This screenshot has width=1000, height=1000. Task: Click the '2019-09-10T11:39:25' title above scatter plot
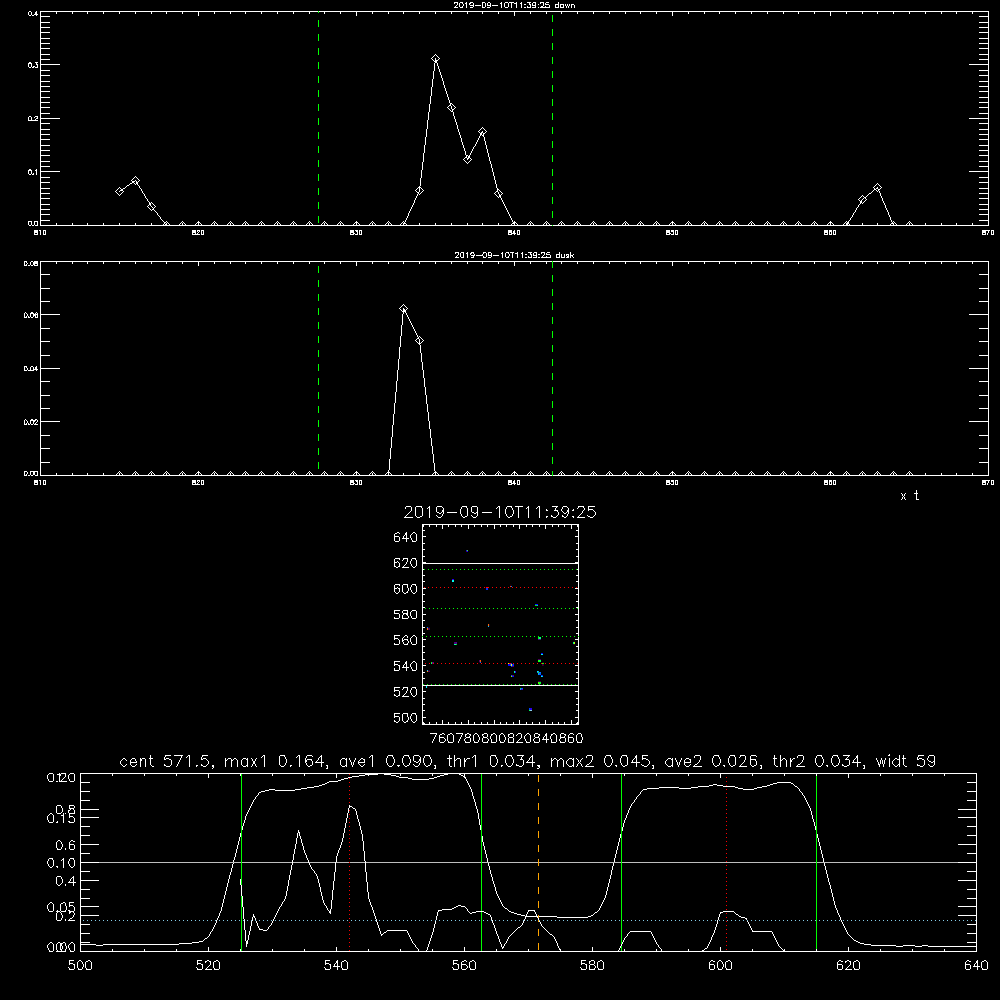(x=500, y=512)
